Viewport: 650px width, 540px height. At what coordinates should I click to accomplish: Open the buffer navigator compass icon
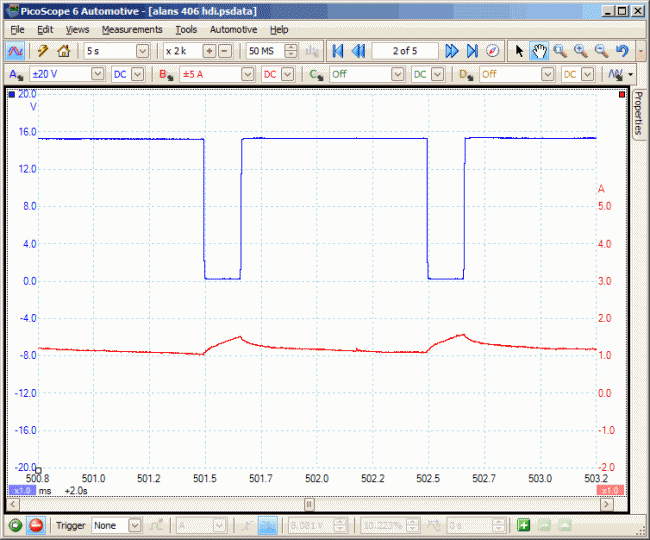(x=492, y=51)
